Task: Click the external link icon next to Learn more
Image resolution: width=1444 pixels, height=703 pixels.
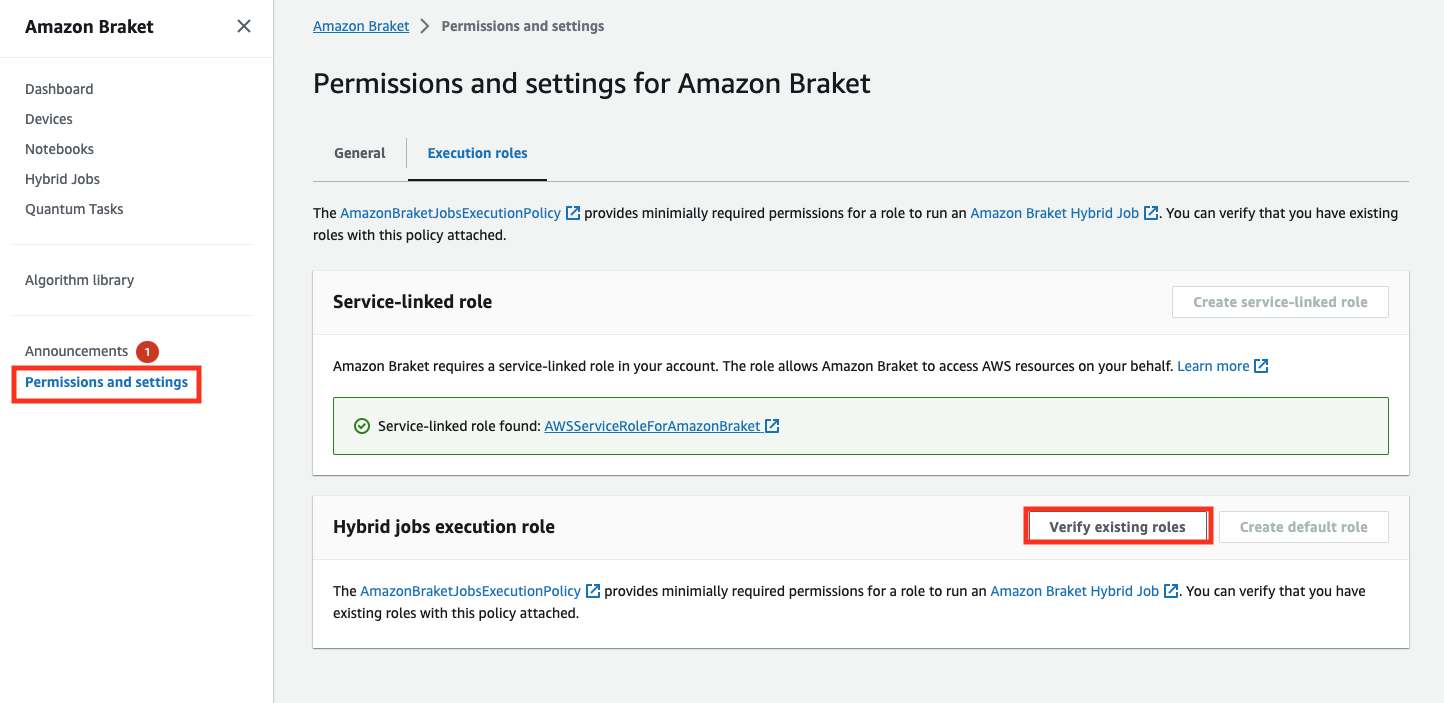Action: click(x=1263, y=365)
